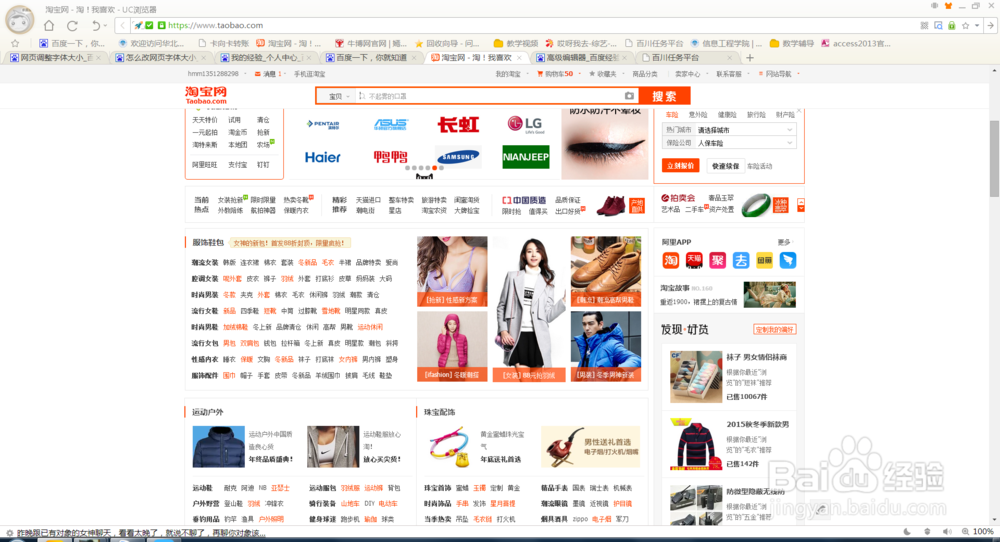Open the 购物车 shopping cart link
Viewport: 1000px width, 542px height.
pos(555,74)
